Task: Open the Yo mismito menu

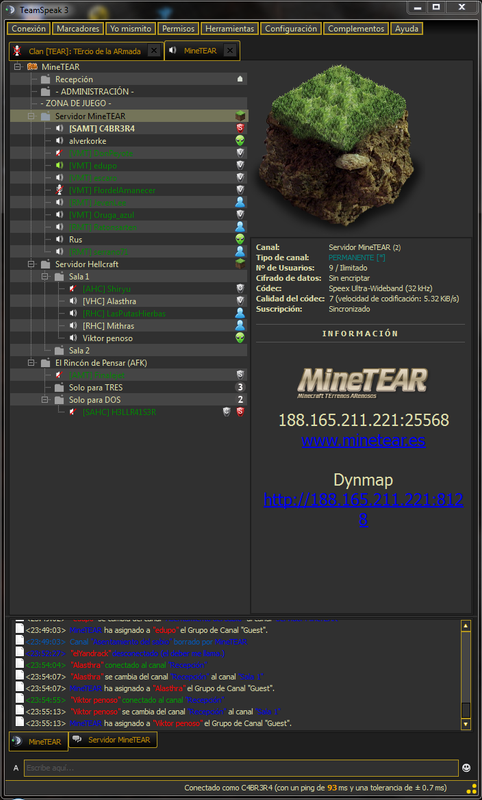Action: pyautogui.click(x=131, y=29)
